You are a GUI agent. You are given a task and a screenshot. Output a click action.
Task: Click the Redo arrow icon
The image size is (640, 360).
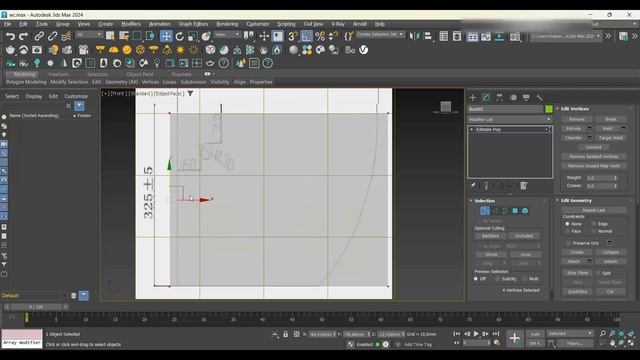24,36
